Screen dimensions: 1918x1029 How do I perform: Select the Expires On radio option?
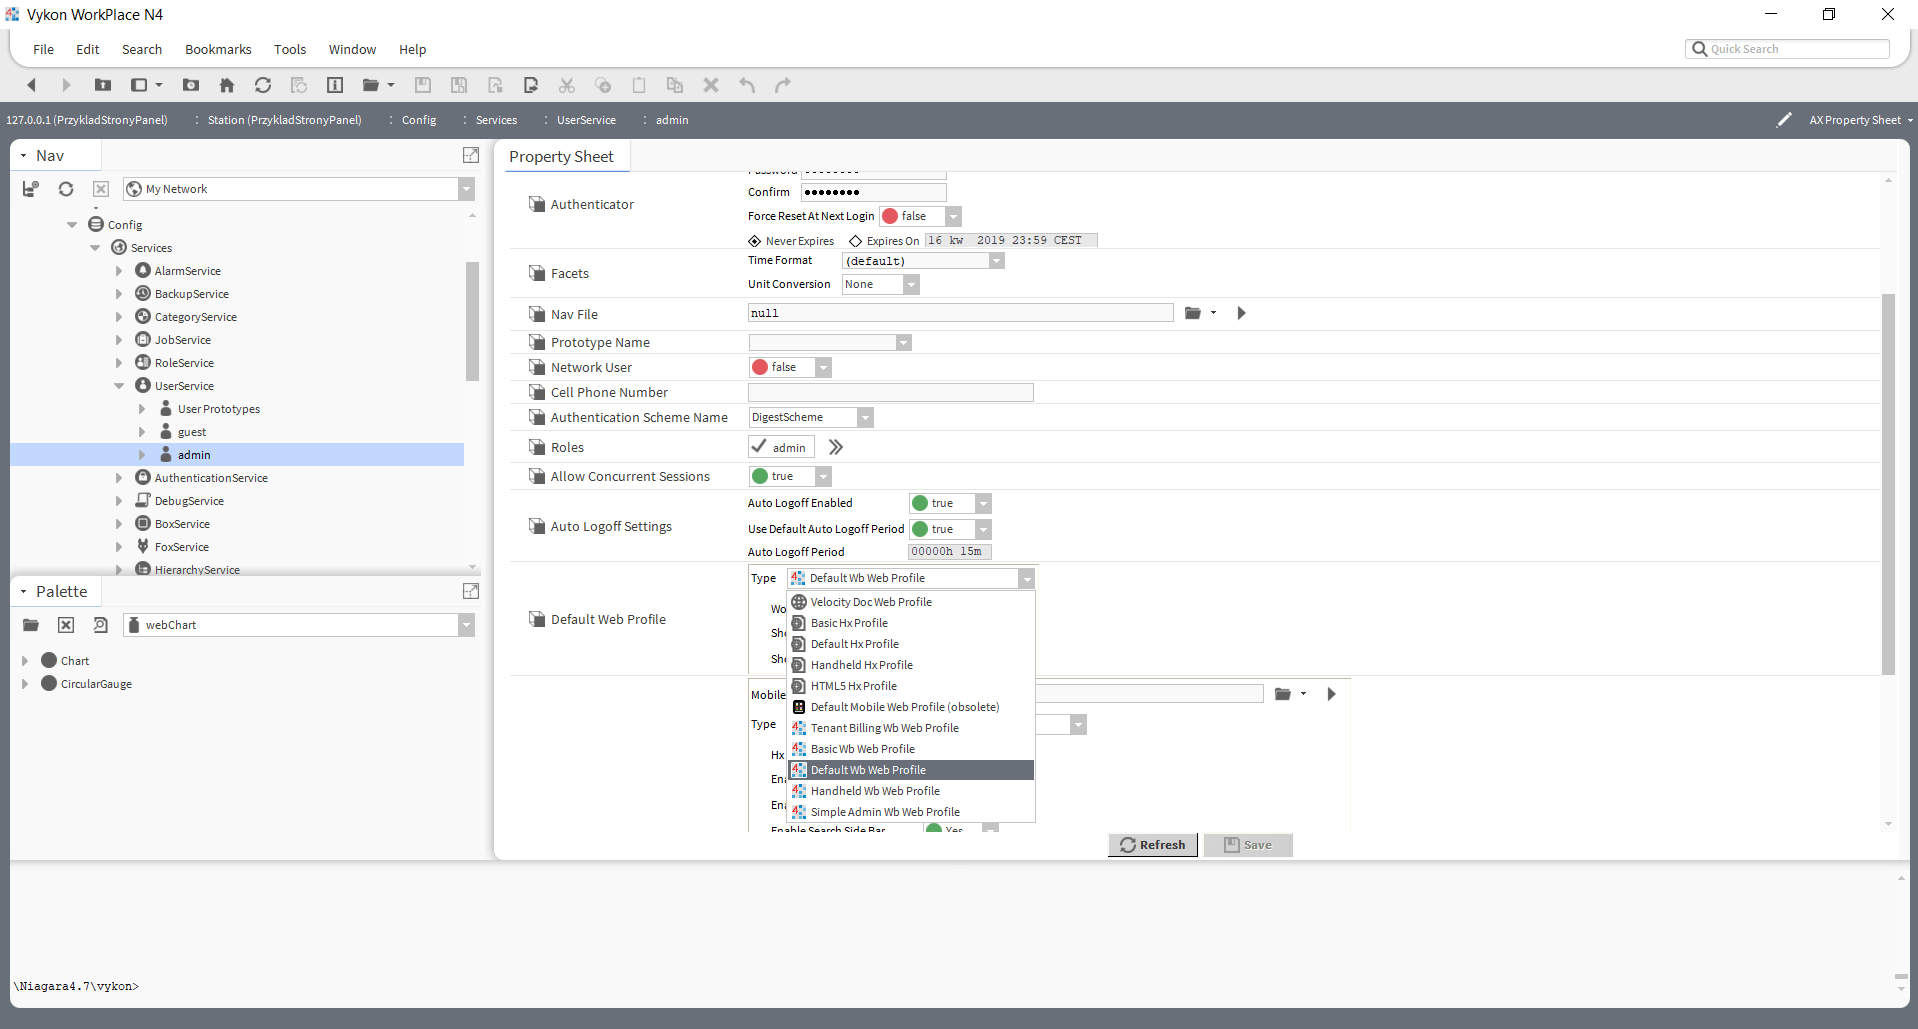pyautogui.click(x=855, y=241)
